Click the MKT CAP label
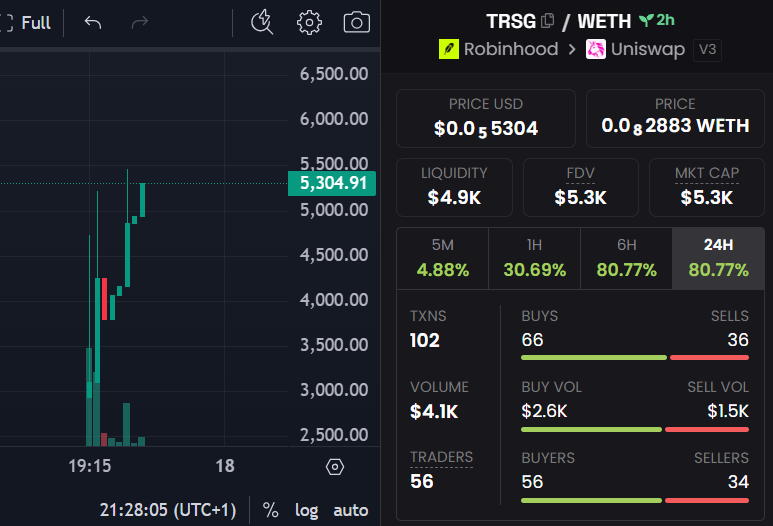Screen dimensions: 773x526 pos(706,173)
